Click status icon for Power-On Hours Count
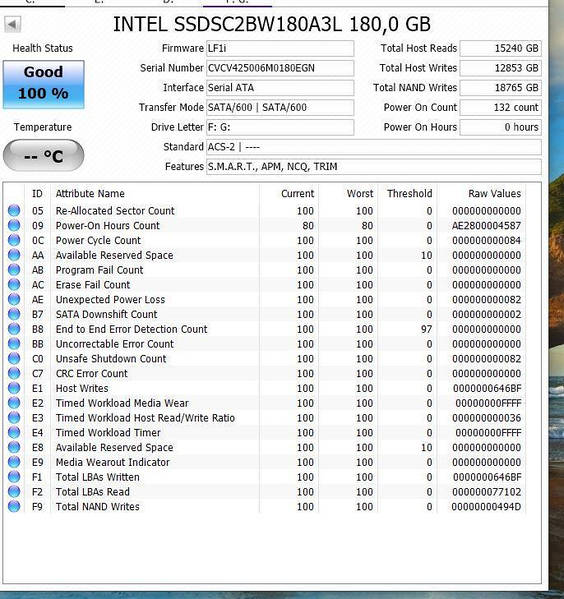This screenshot has width=564, height=599. pyautogui.click(x=14, y=225)
